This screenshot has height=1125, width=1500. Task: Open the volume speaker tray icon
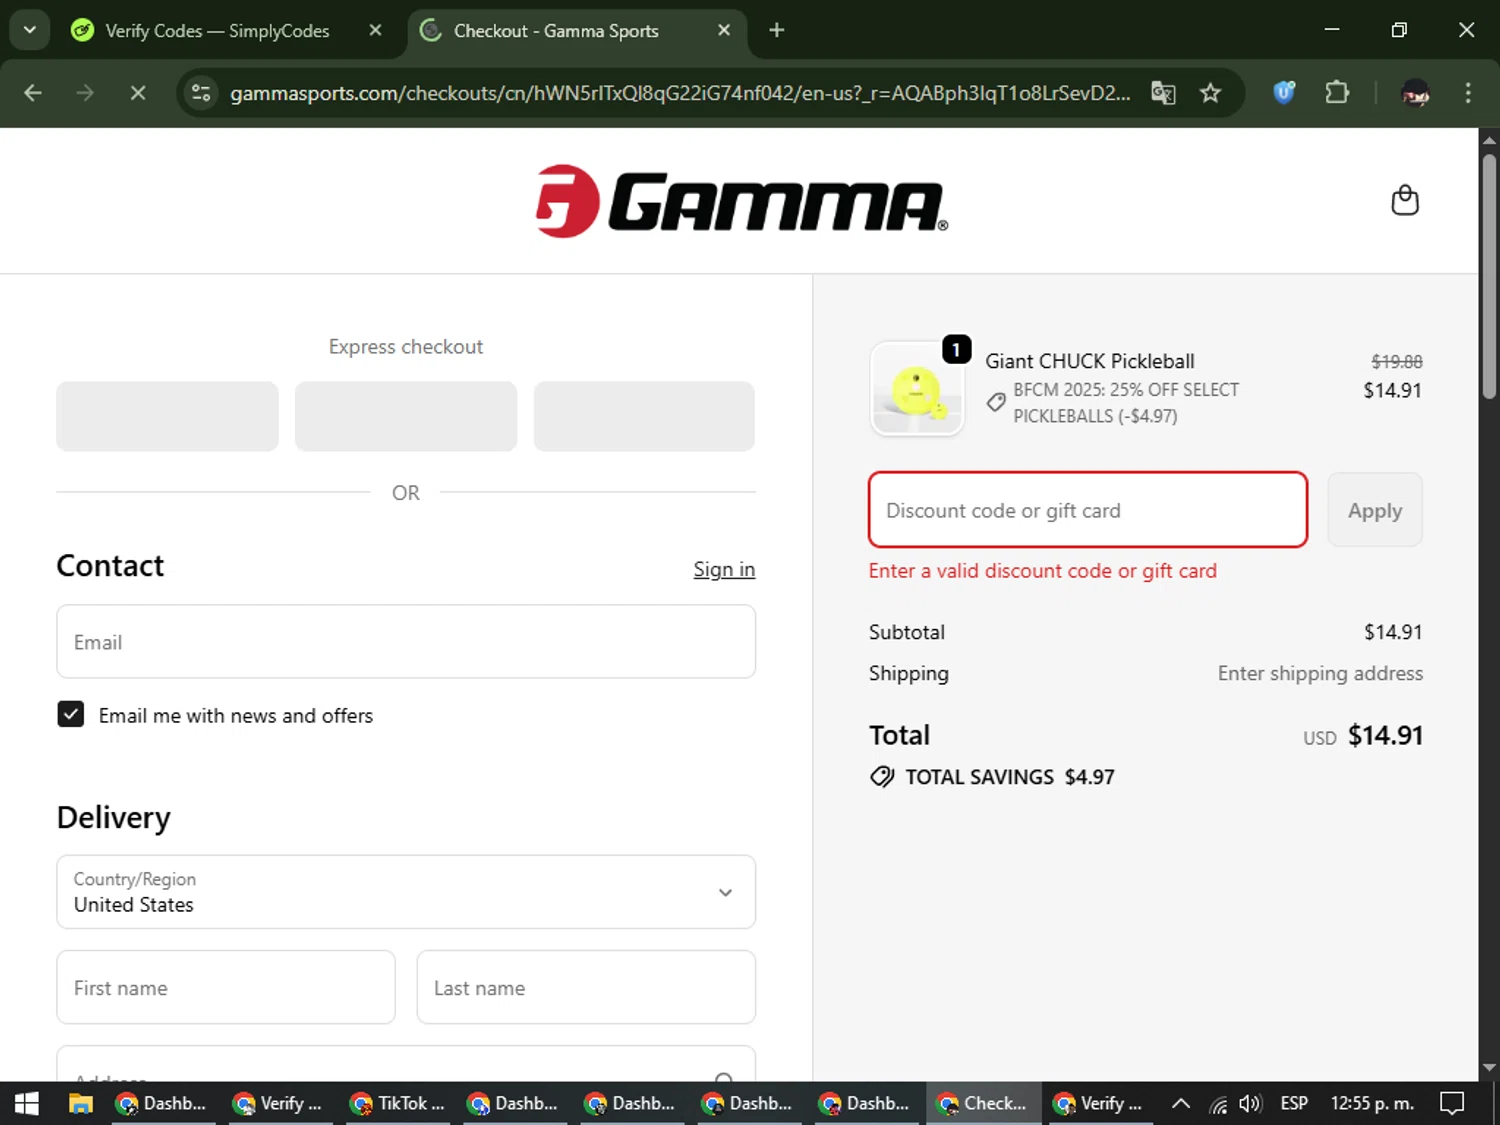coord(1250,1104)
